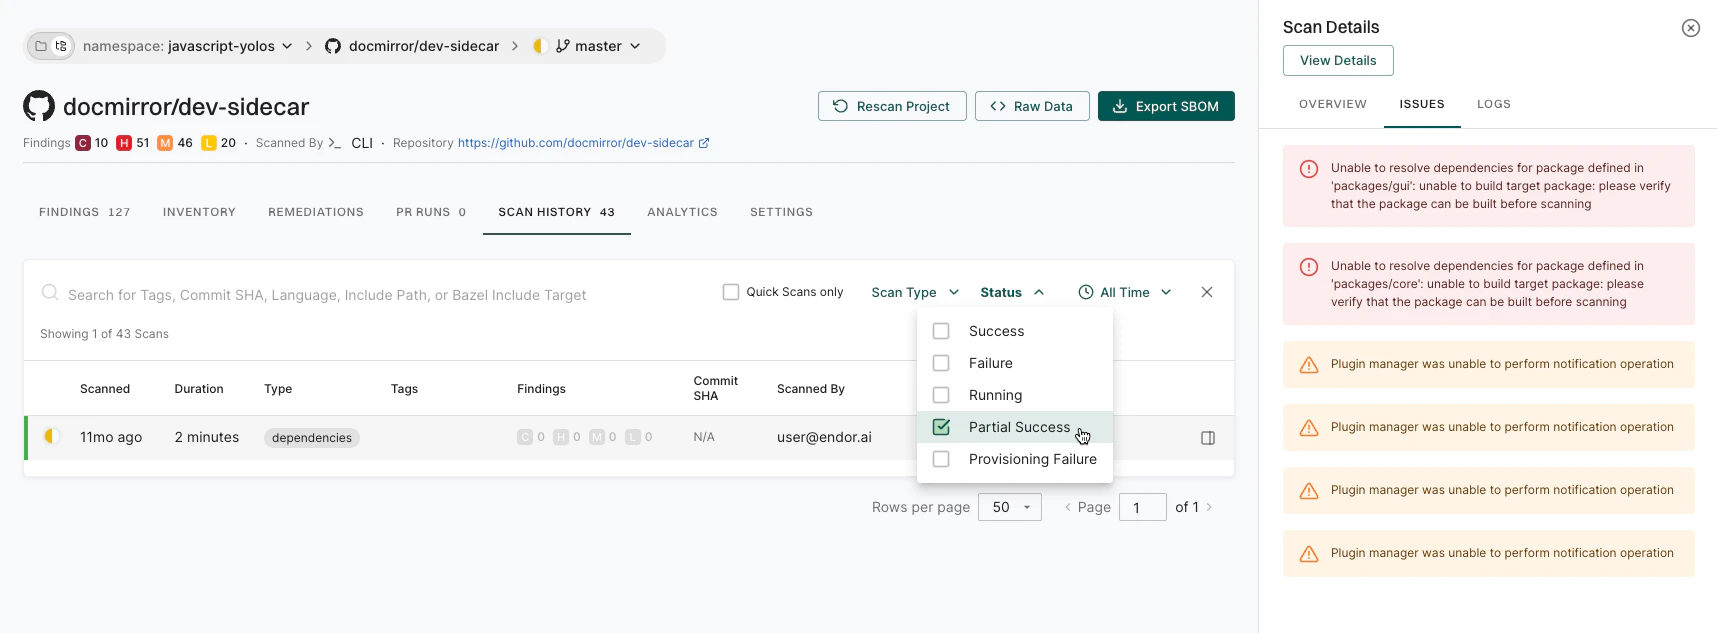The height and width of the screenshot is (633, 1717).
Task: Switch to the Analytics tab
Action: coord(682,212)
